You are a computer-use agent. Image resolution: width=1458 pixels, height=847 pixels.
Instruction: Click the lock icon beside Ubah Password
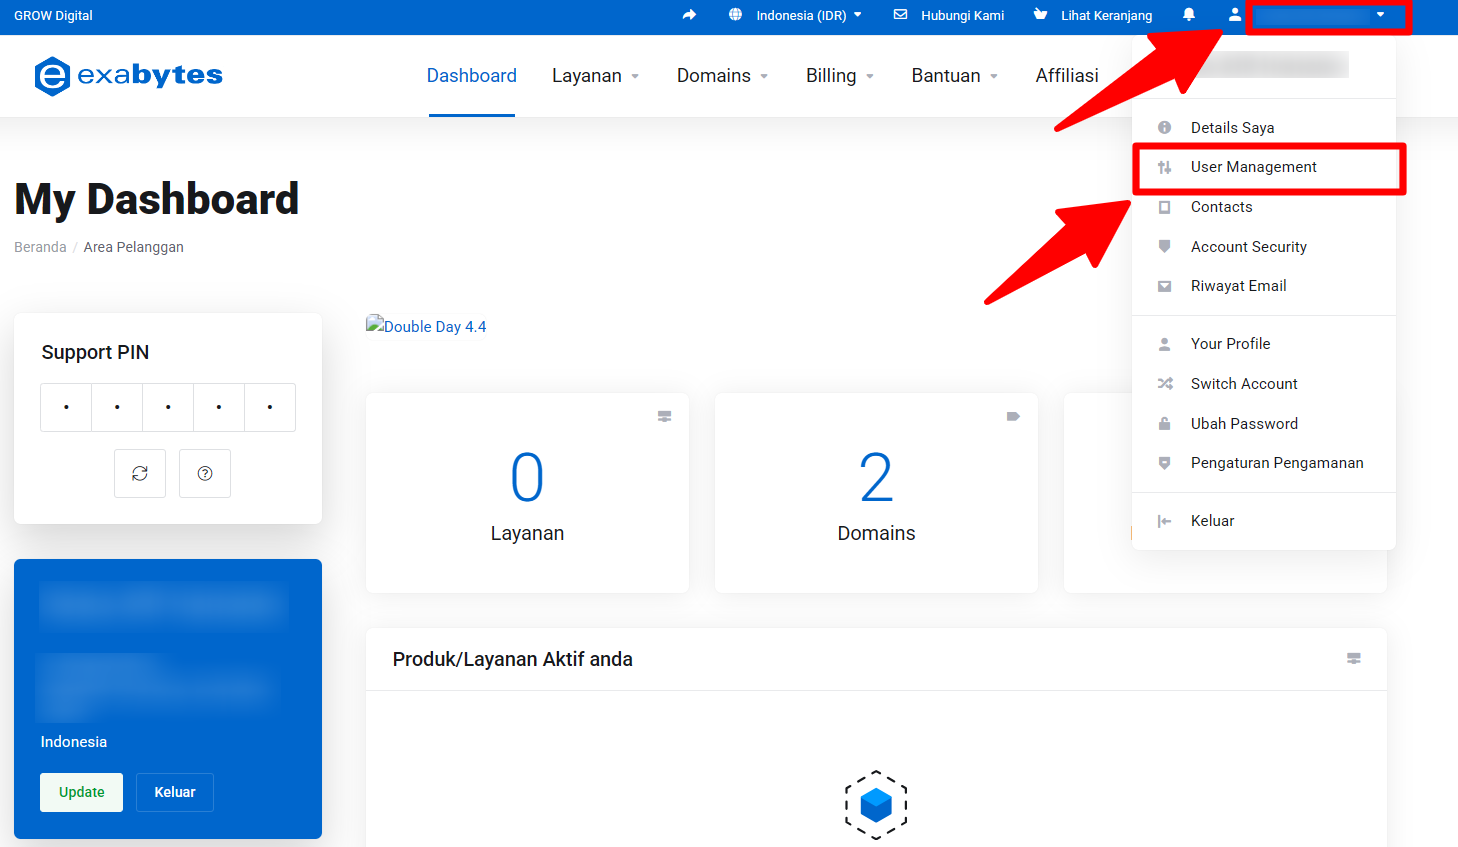click(x=1164, y=423)
